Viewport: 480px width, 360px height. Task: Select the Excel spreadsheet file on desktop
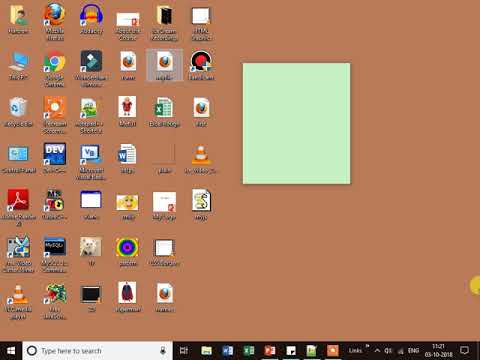[164, 112]
